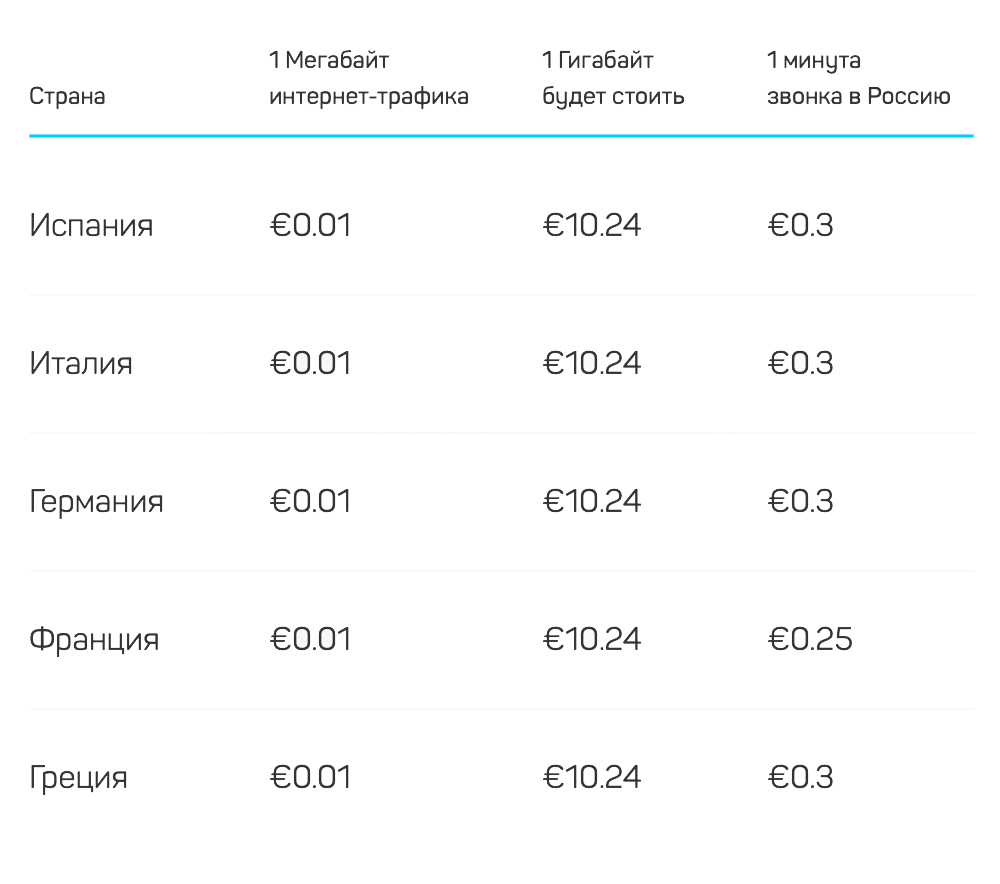The width and height of the screenshot is (1000, 884).
Task: Click Греция's €10.24 gigabyte price
Action: tap(592, 777)
